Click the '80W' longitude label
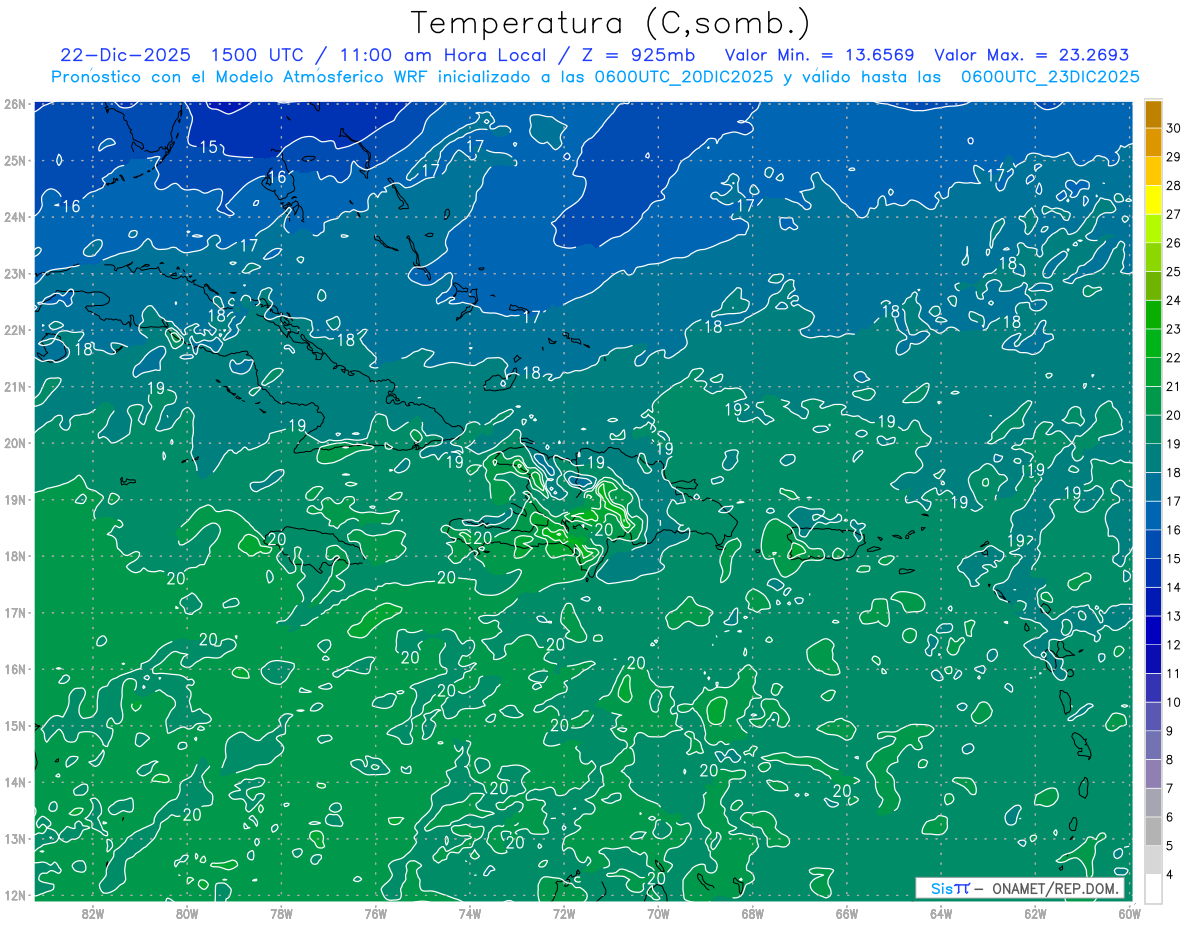1200x927 pixels. pos(187,913)
